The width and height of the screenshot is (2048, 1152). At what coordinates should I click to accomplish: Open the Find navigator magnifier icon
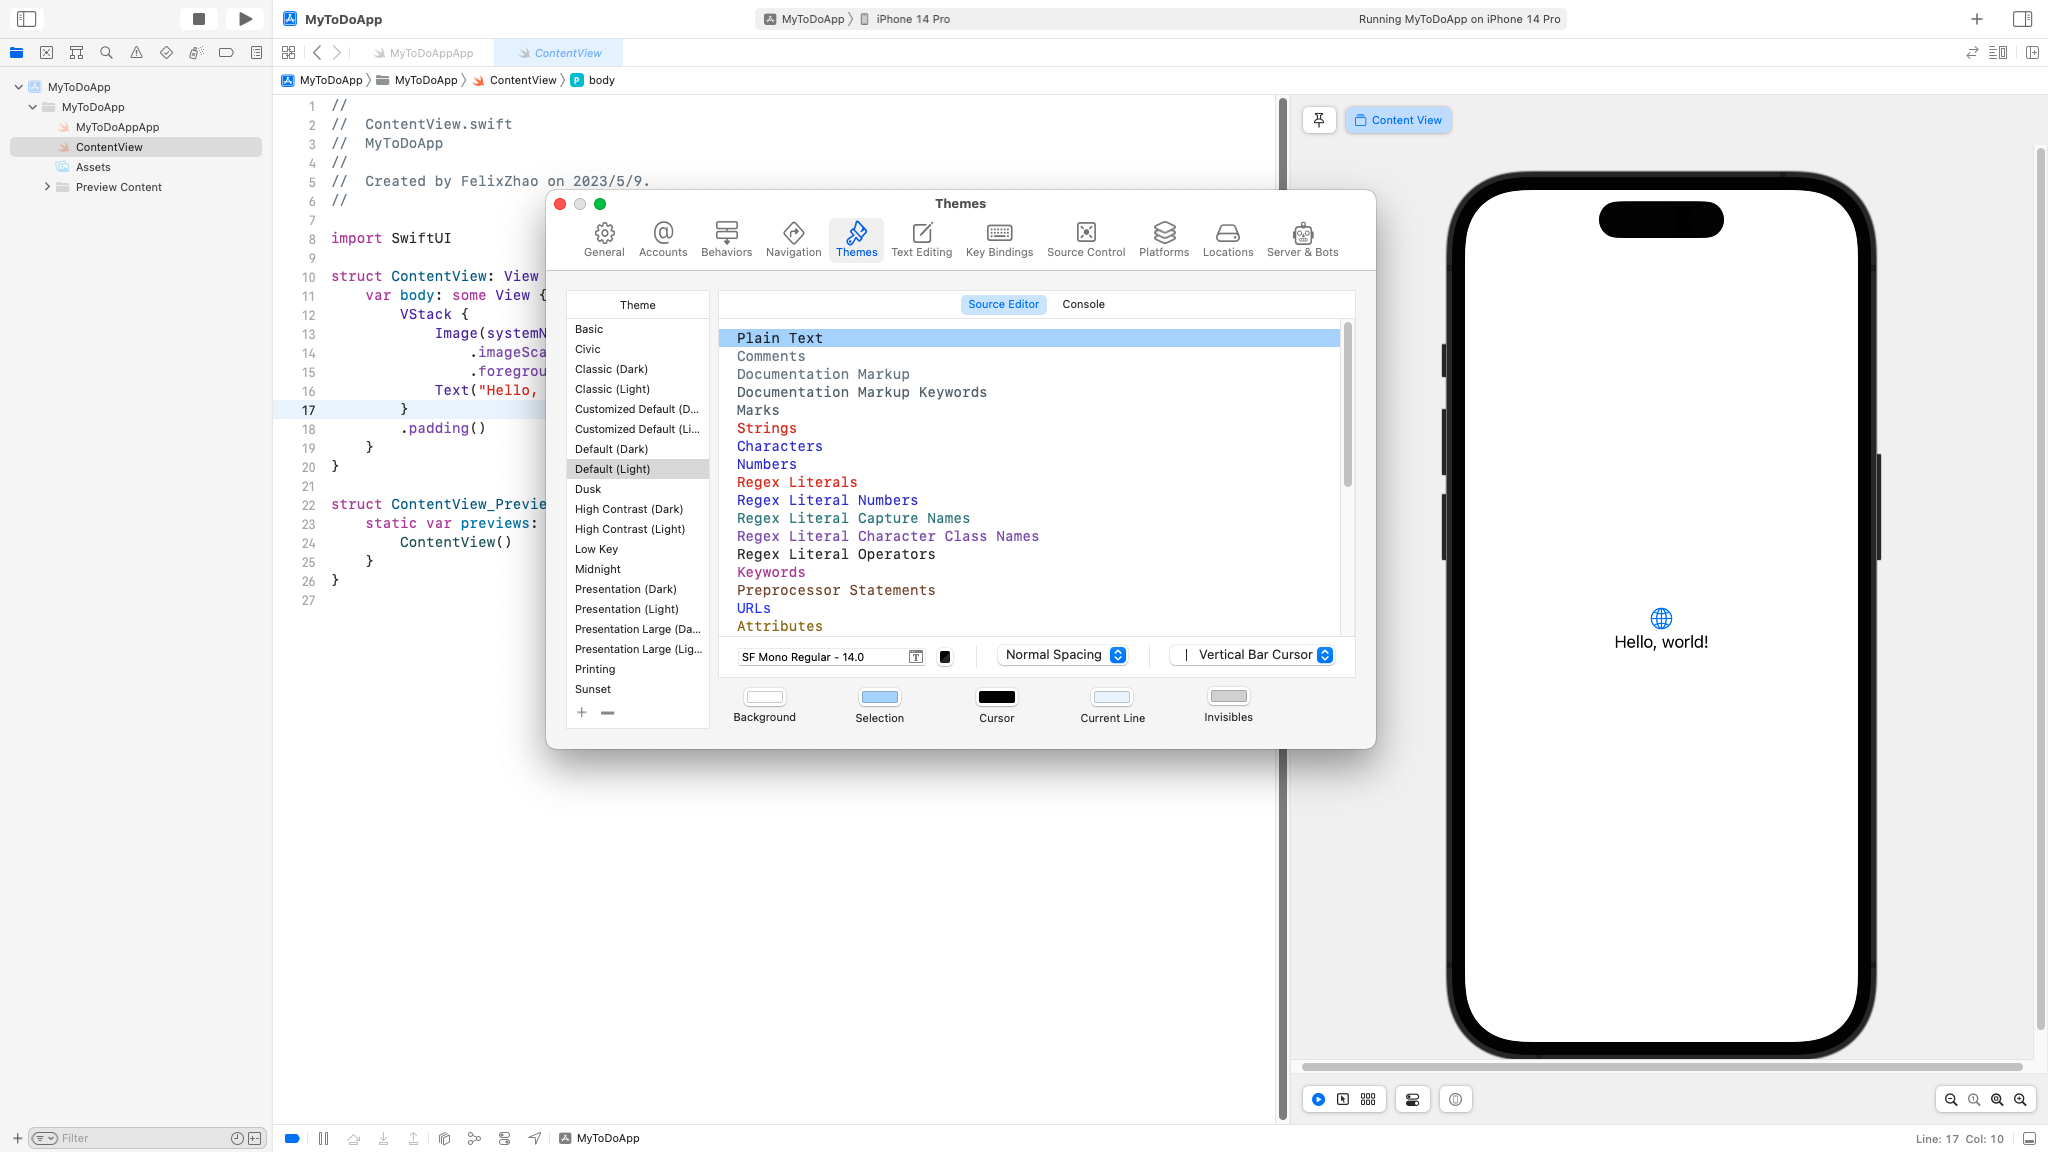pyautogui.click(x=106, y=53)
